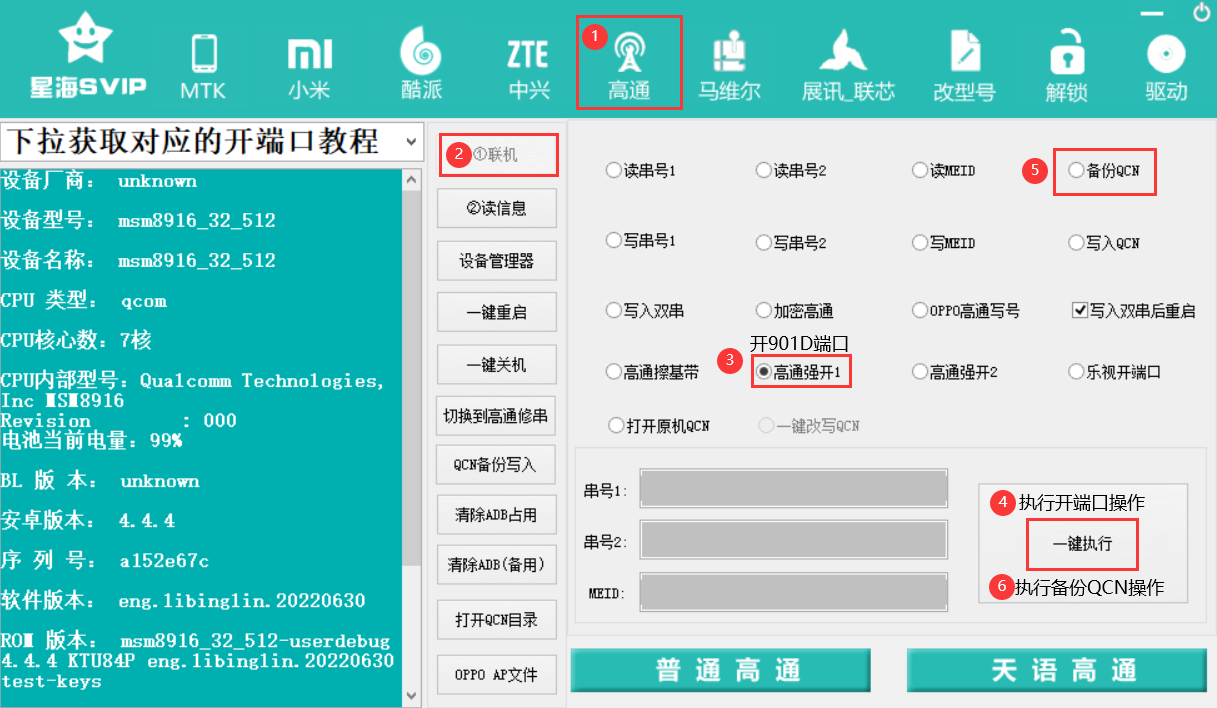Select the 读MEID radio option
Screen dimensions: 1217x708
point(944,171)
